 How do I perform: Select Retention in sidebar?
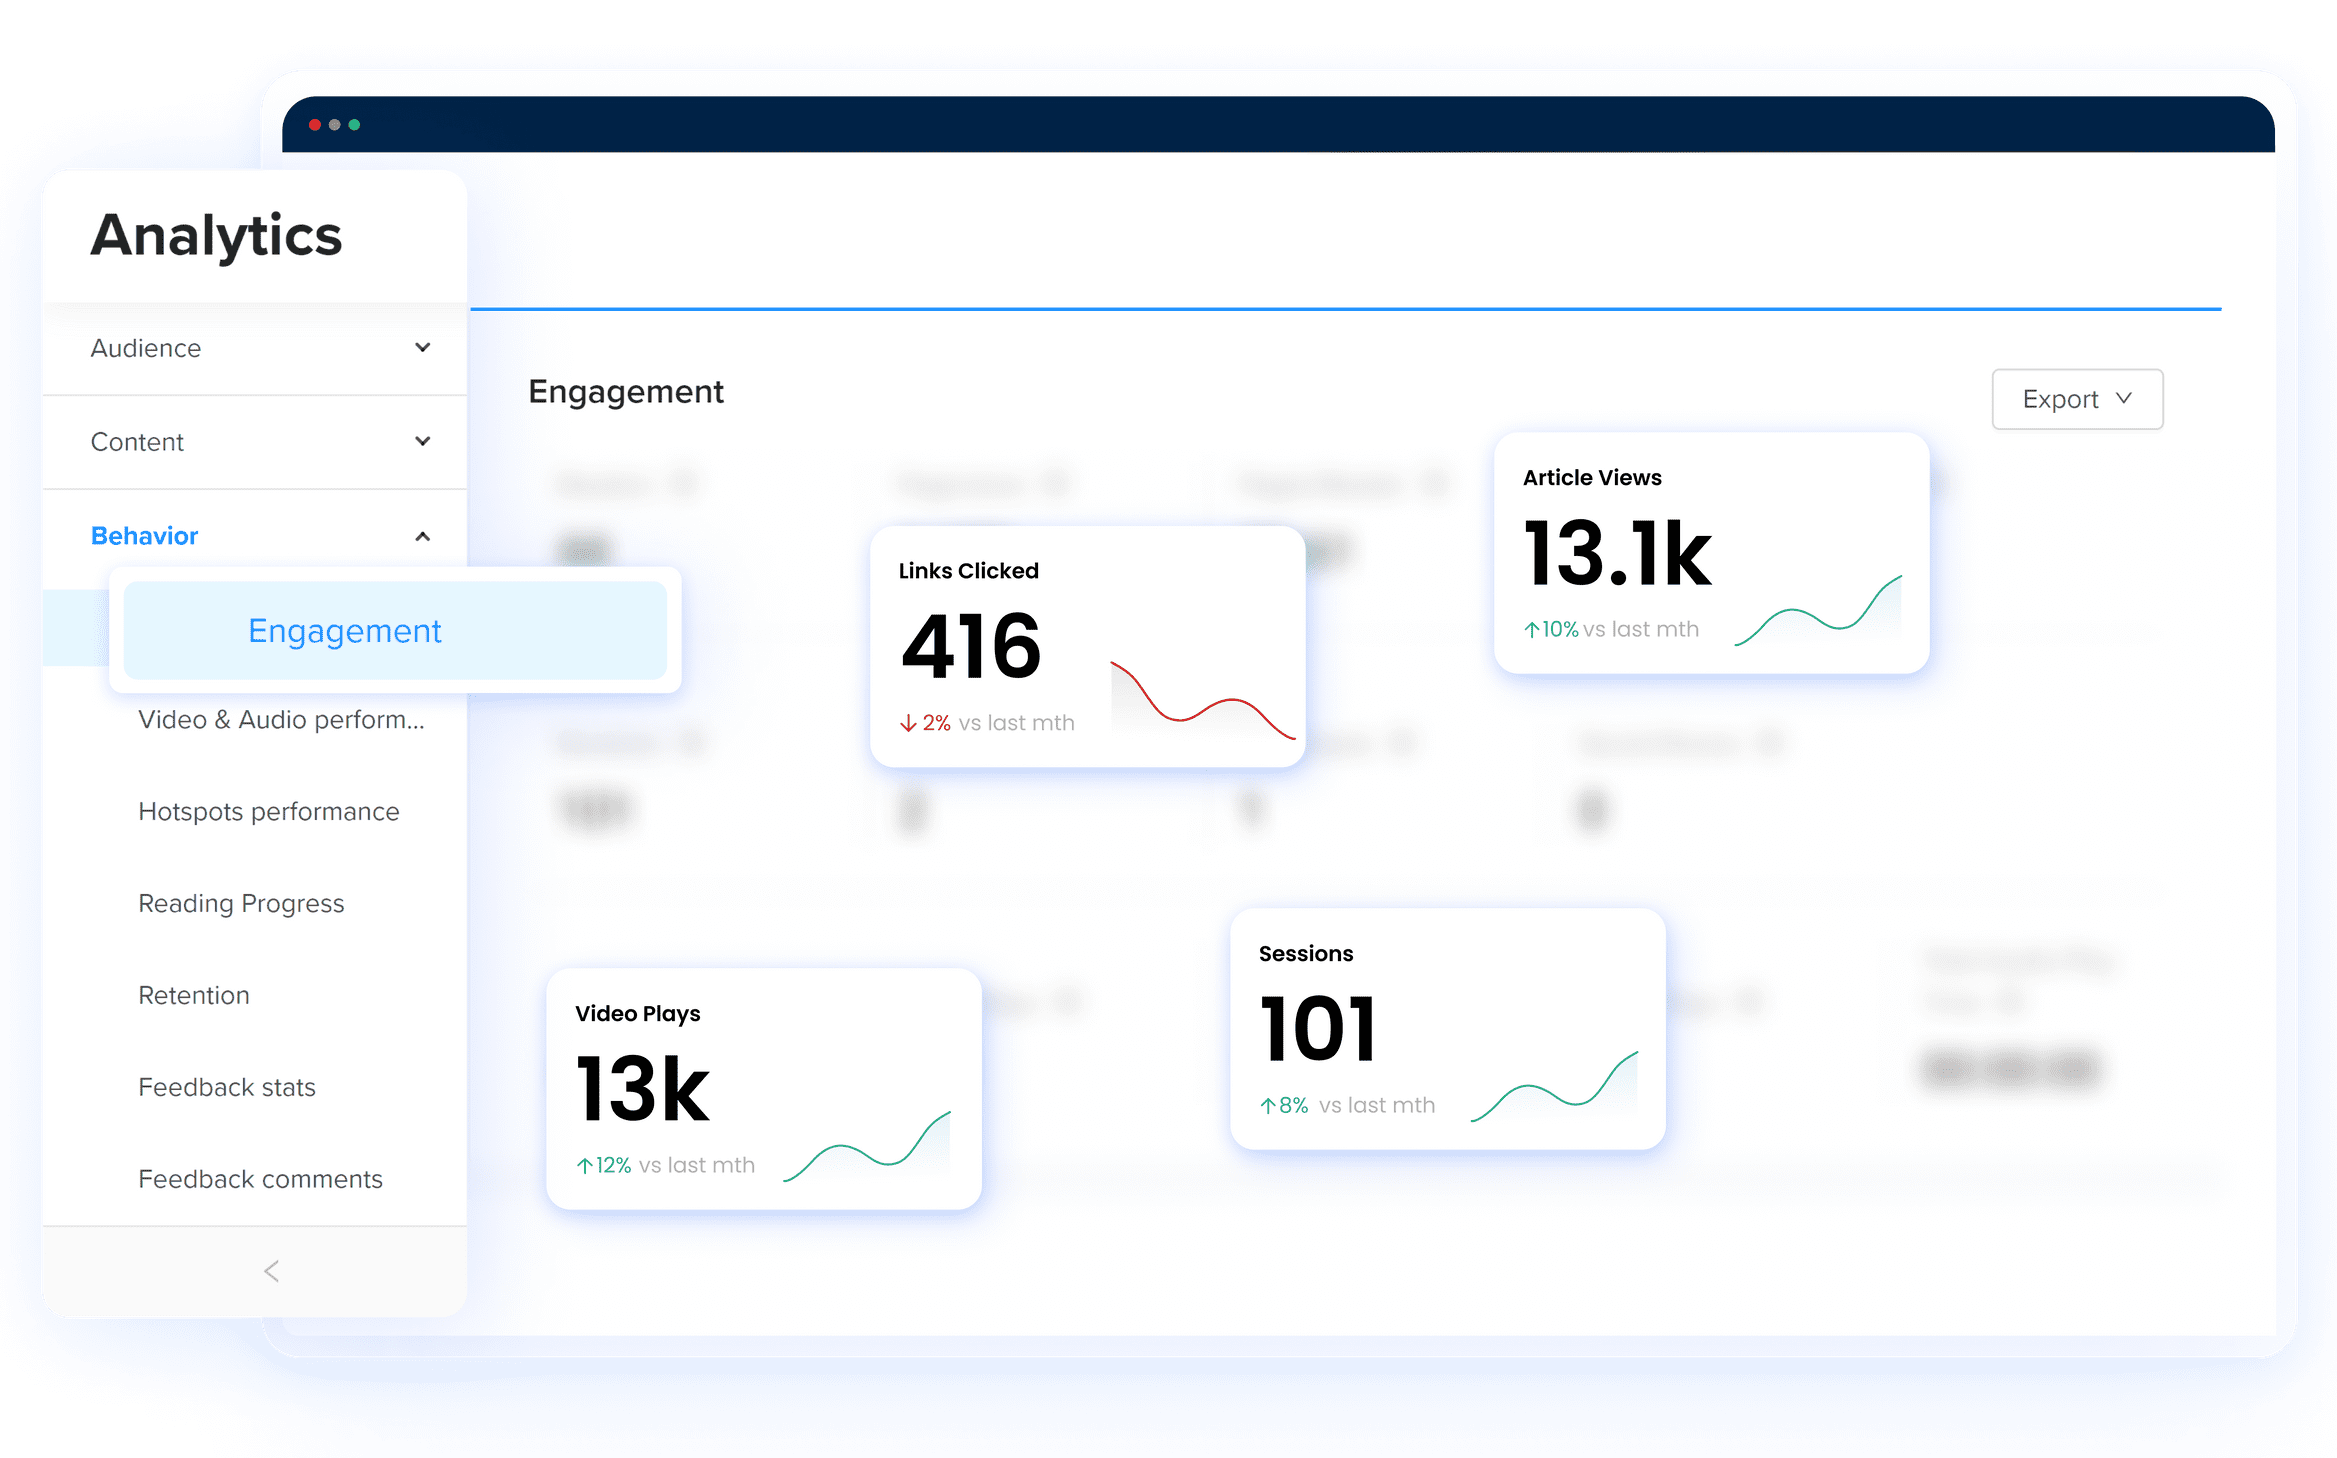[x=194, y=995]
